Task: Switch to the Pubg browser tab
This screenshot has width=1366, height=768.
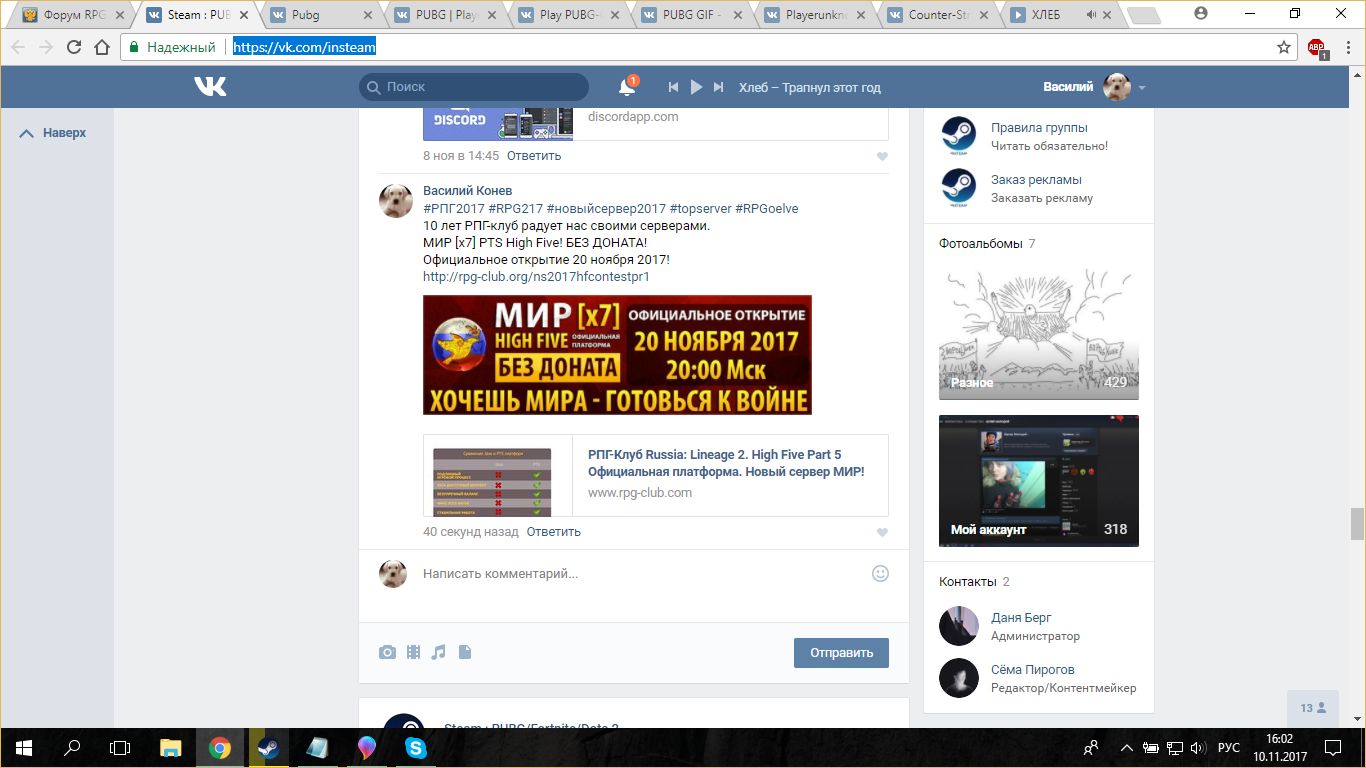Action: (318, 15)
